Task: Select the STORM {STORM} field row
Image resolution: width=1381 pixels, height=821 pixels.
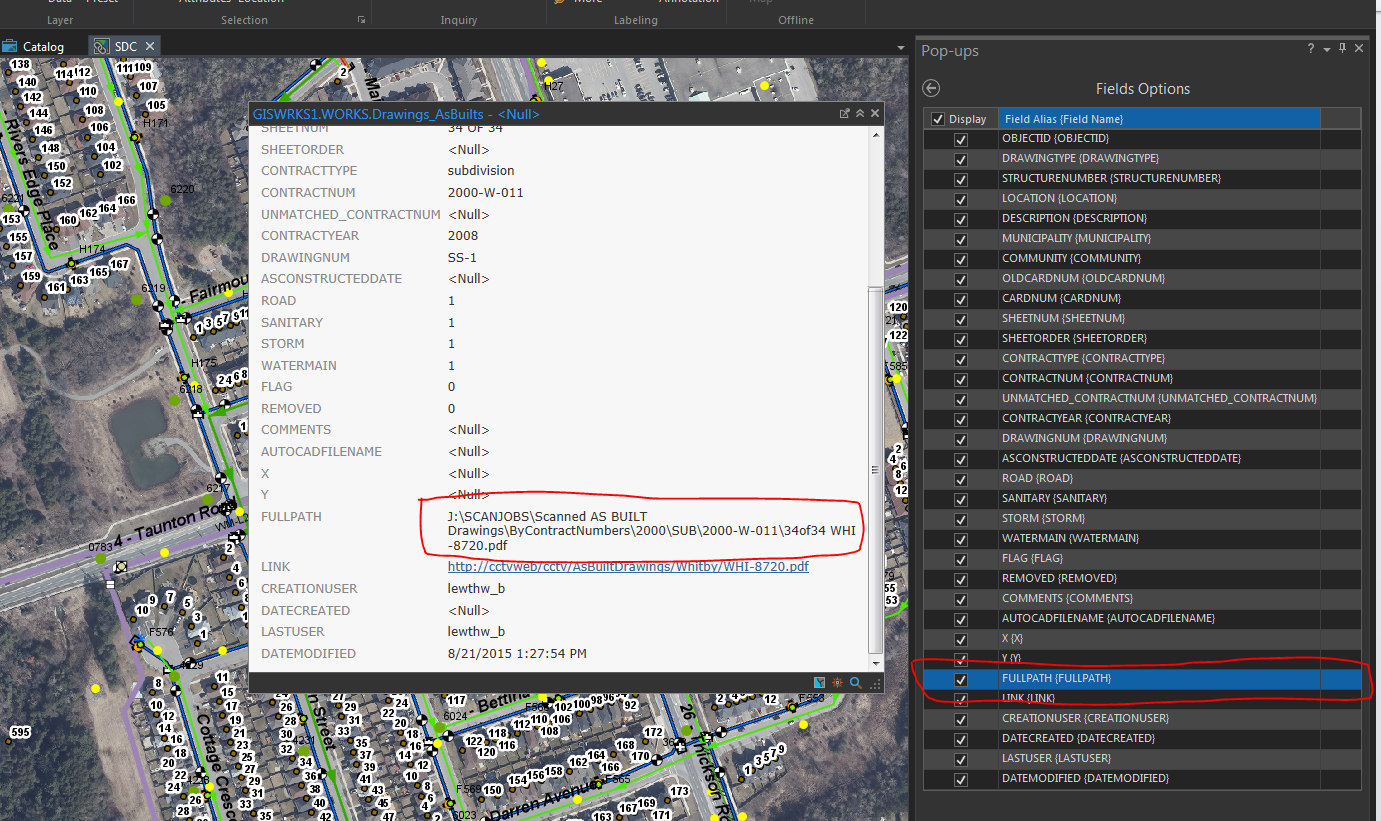Action: click(x=1141, y=518)
